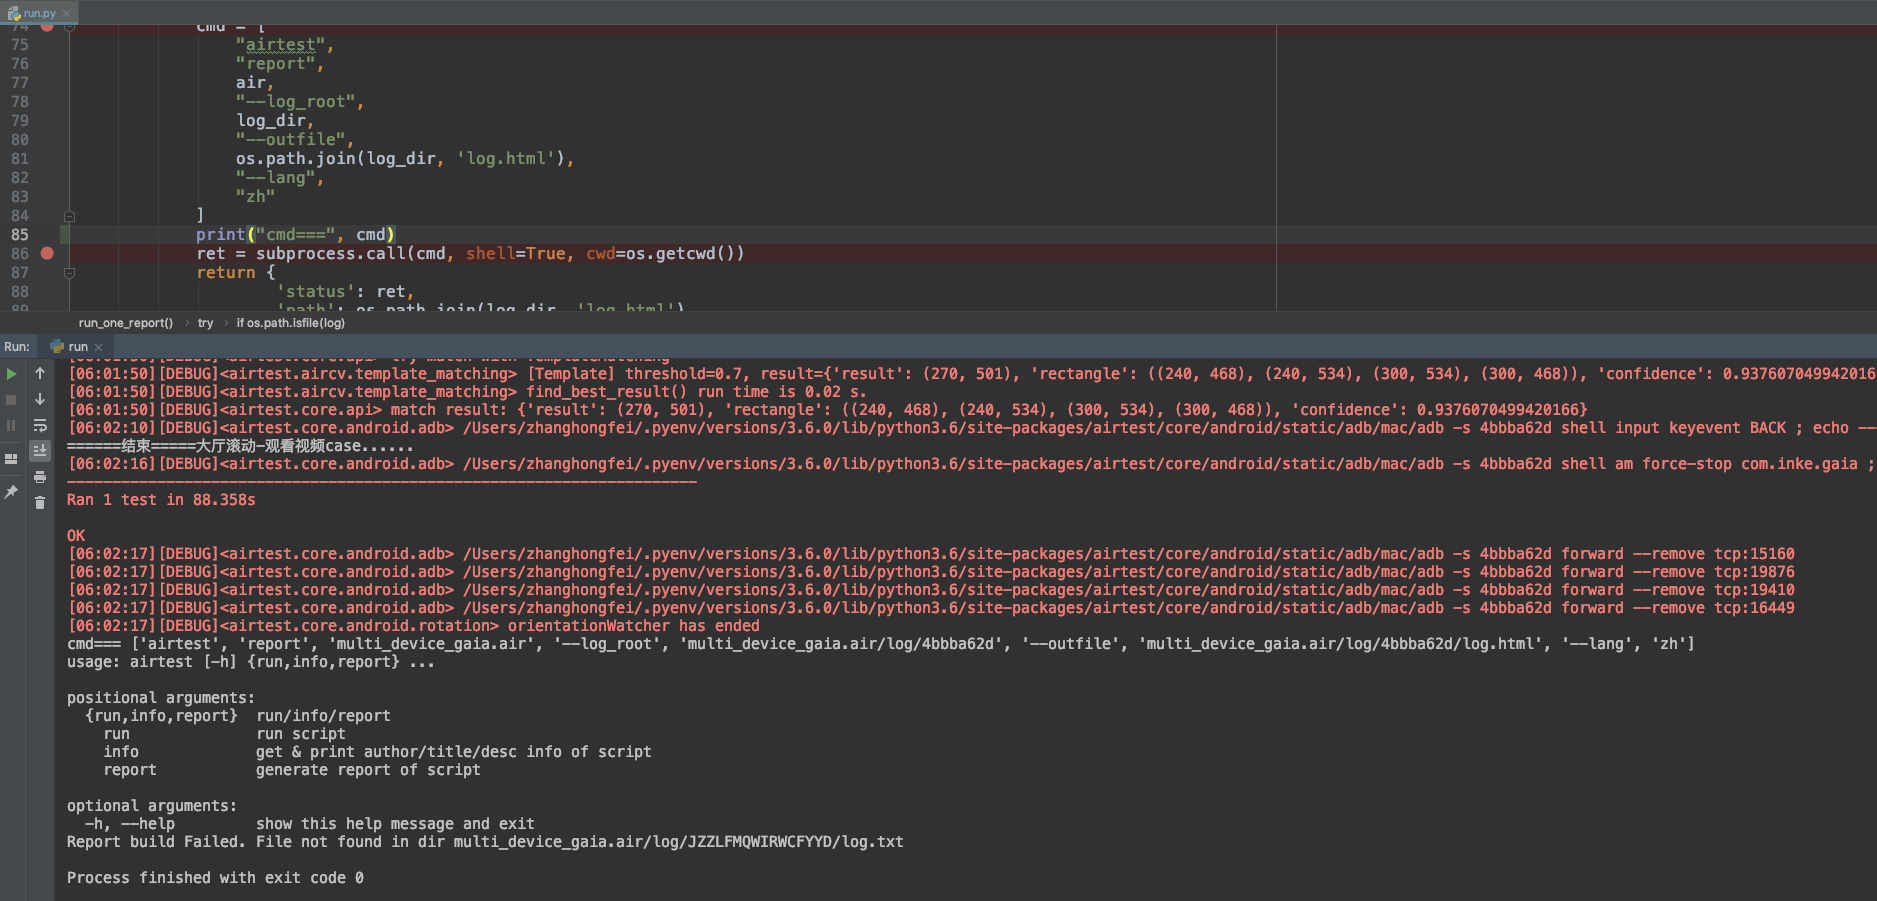The image size is (1877, 901).
Task: Click the Up the stack trace arrow
Action: click(40, 373)
